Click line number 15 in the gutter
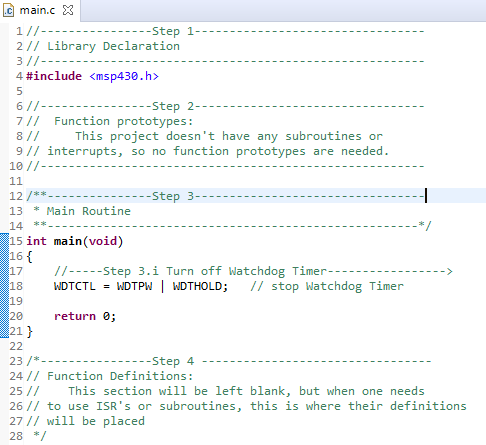The image size is (486, 445). (x=16, y=241)
